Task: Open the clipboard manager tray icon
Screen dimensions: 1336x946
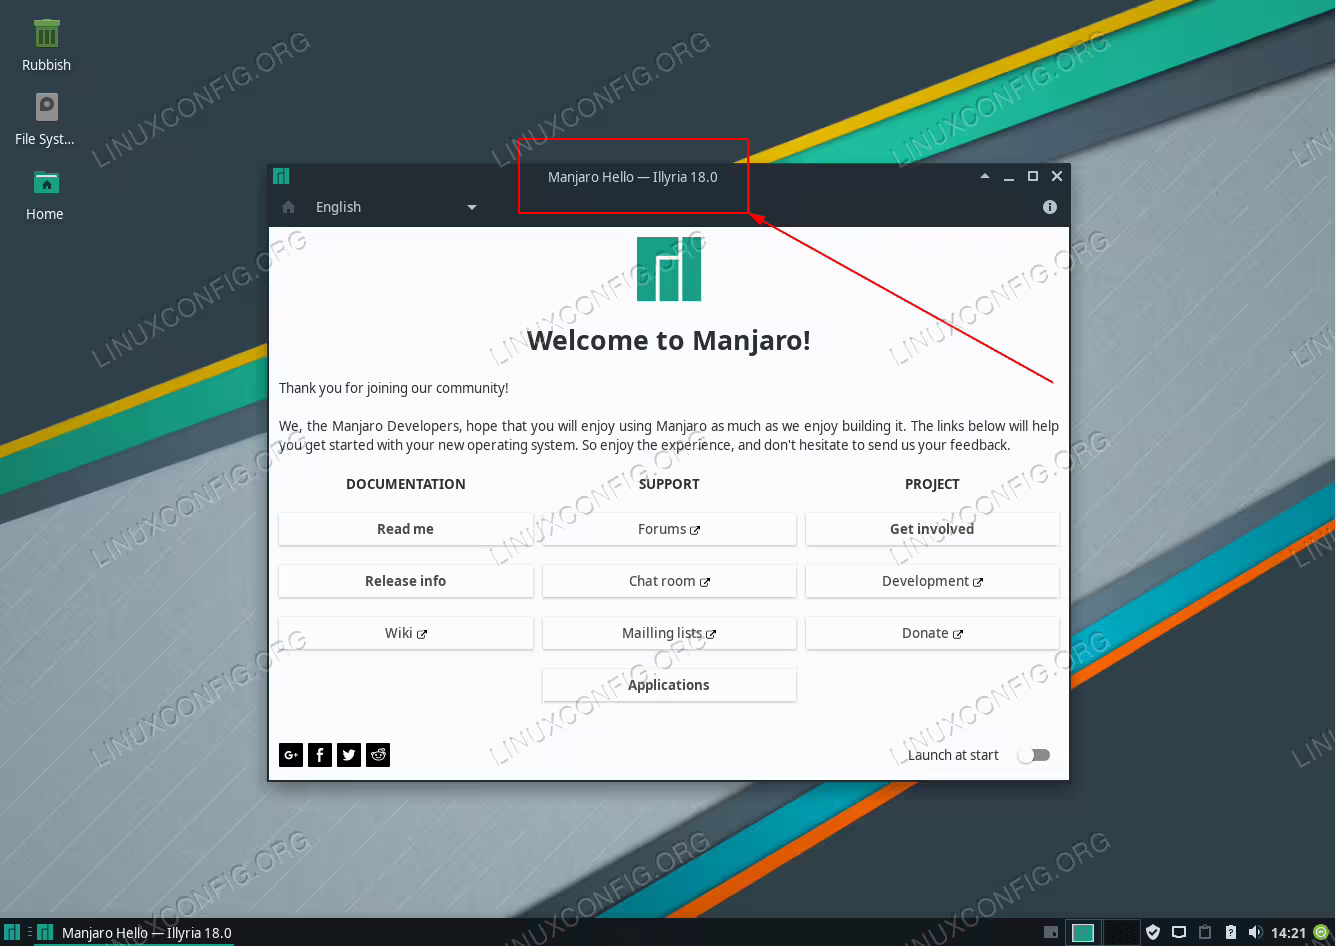Action: pyautogui.click(x=1205, y=932)
